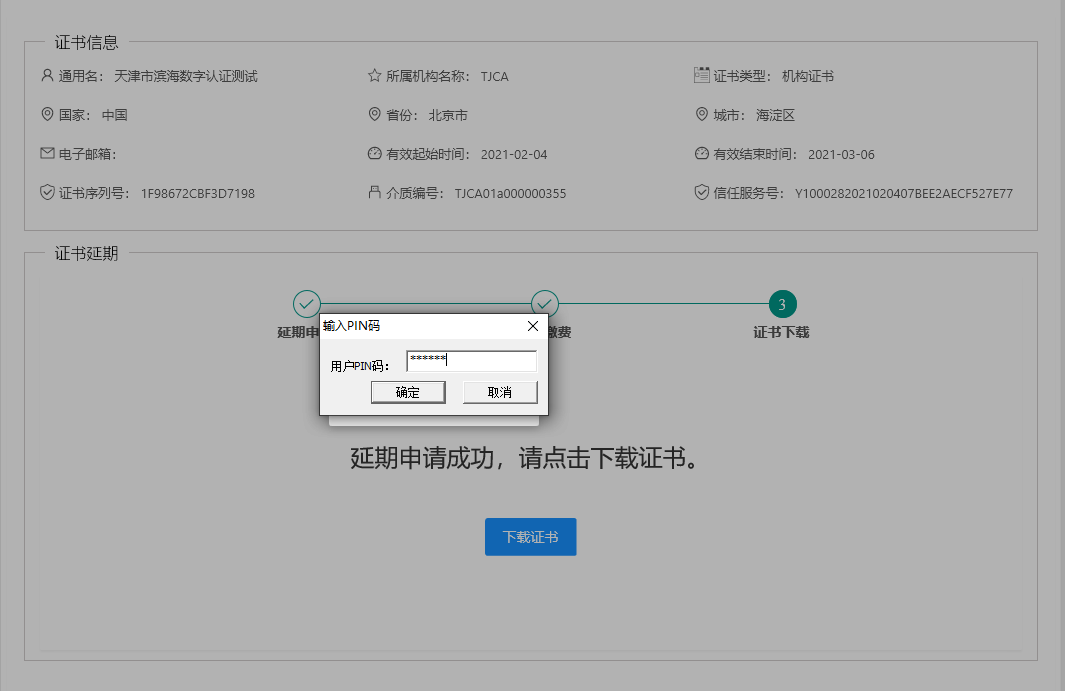Click the blue 下载证书 button
Viewport: 1065px width, 691px height.
pyautogui.click(x=530, y=537)
